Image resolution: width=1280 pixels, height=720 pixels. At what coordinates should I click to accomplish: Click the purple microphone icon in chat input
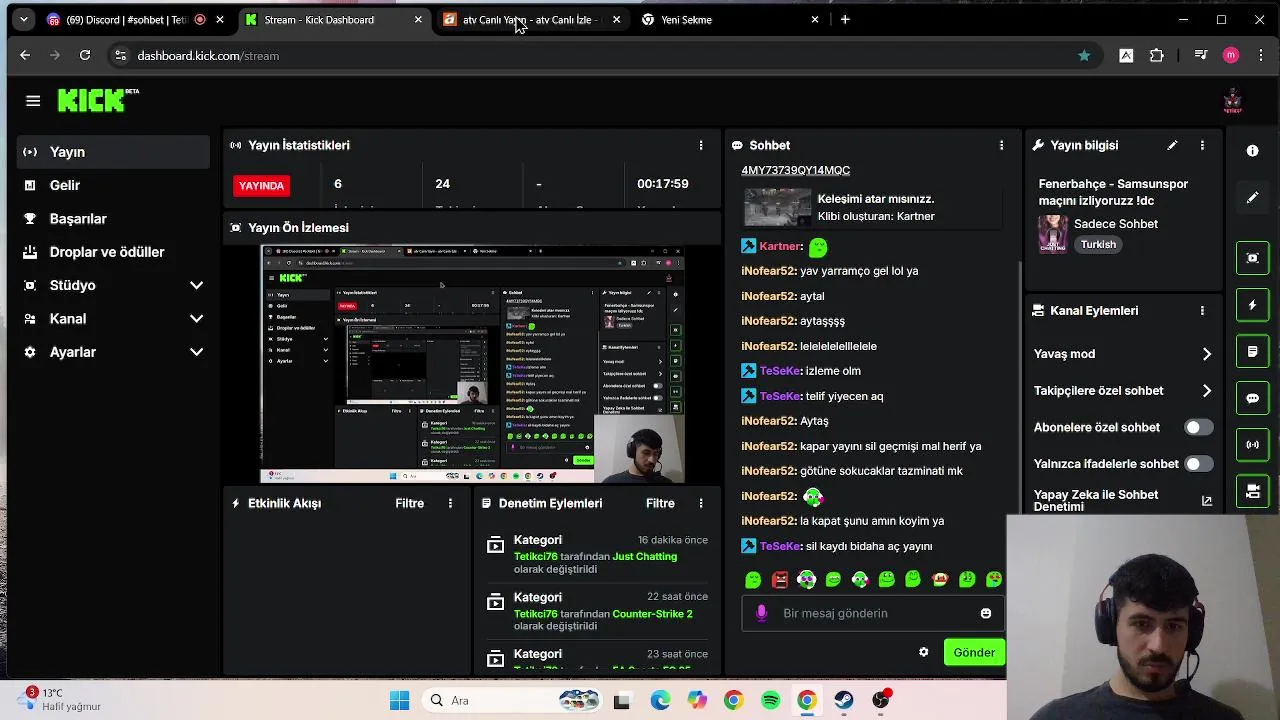762,613
